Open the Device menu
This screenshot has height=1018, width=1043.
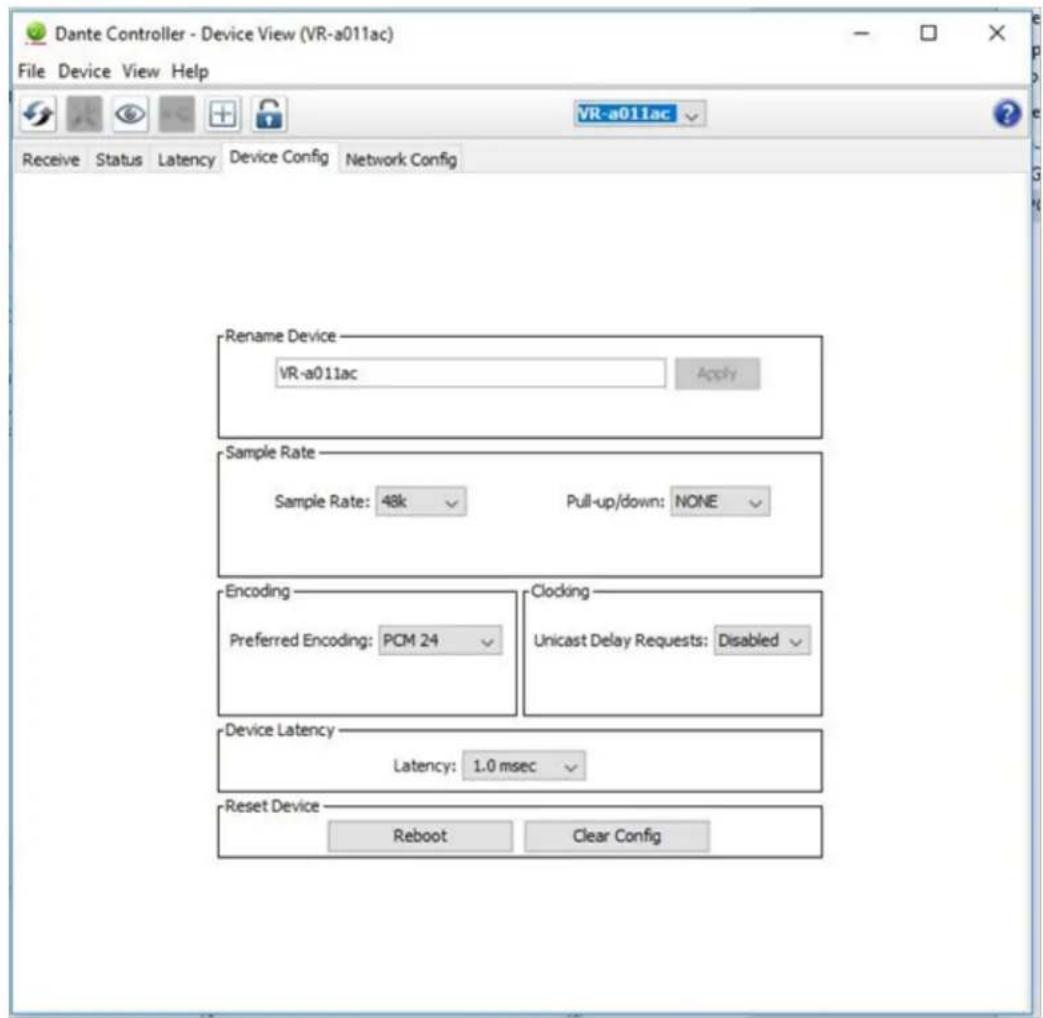[x=84, y=71]
